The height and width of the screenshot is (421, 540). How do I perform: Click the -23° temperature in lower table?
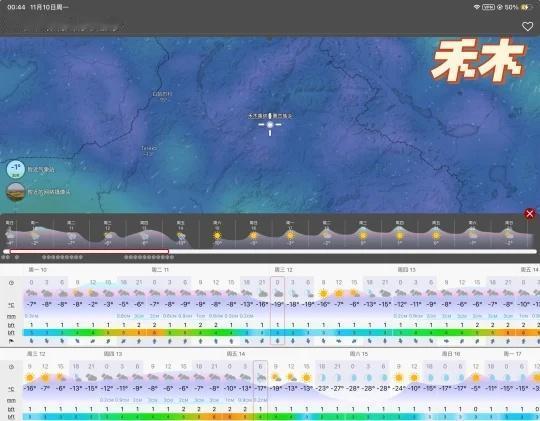[322, 389]
